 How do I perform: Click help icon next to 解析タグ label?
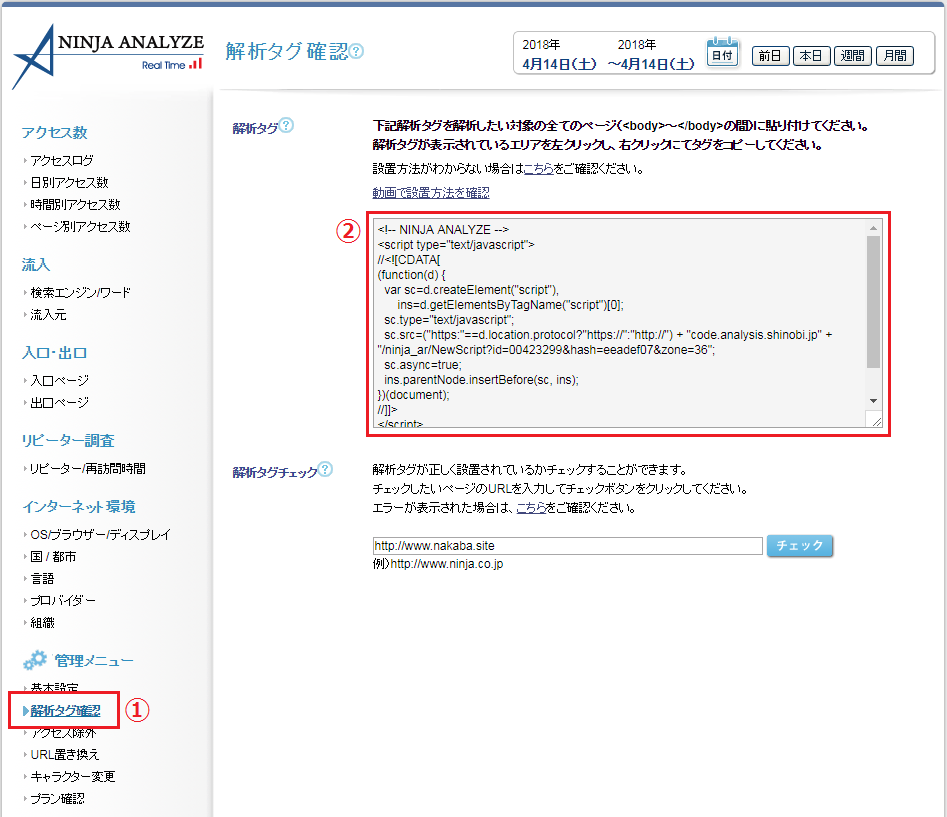tap(286, 125)
